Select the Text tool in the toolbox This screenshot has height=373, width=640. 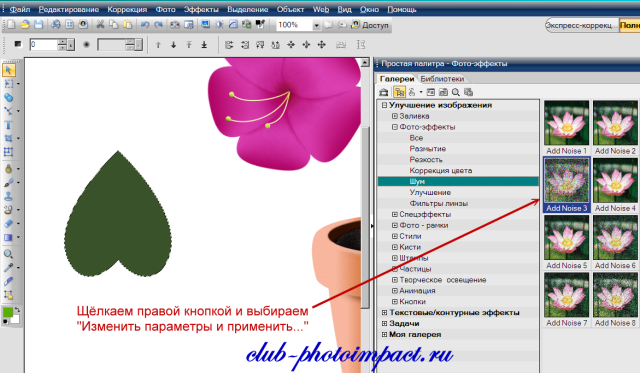click(x=8, y=124)
